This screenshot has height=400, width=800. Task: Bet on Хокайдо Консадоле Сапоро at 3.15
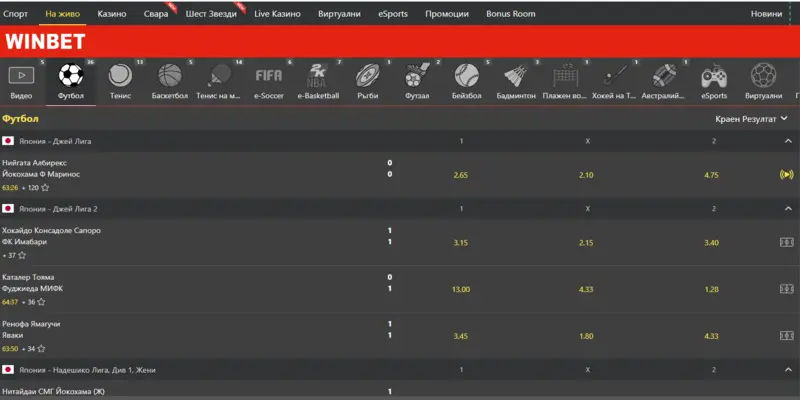[461, 243]
